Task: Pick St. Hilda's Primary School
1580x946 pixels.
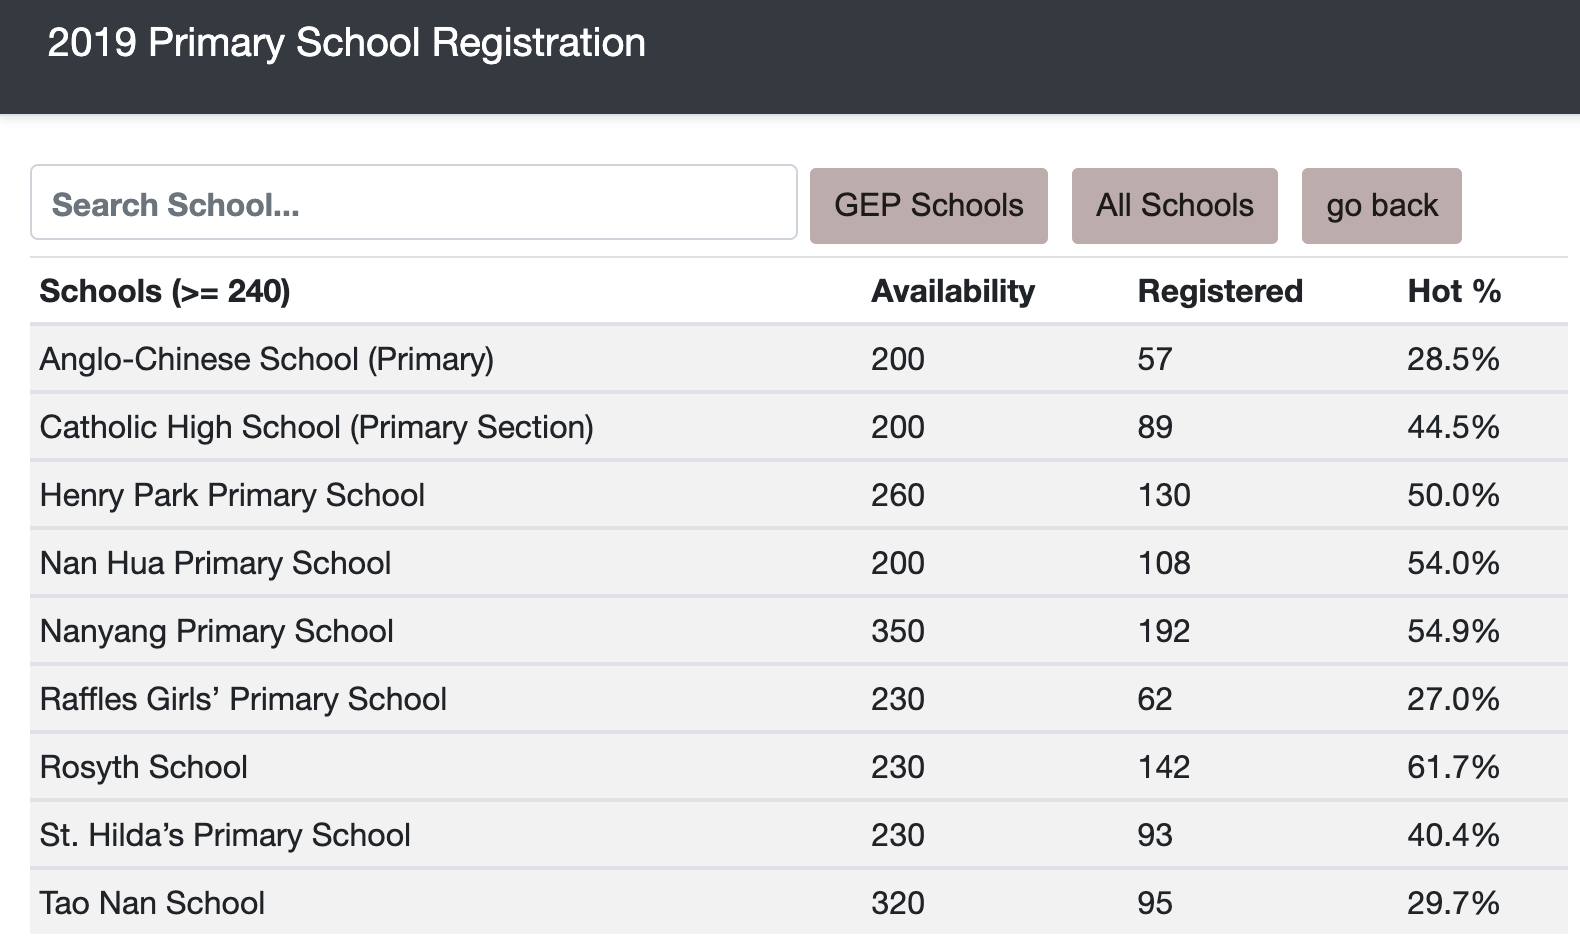Action: 225,835
